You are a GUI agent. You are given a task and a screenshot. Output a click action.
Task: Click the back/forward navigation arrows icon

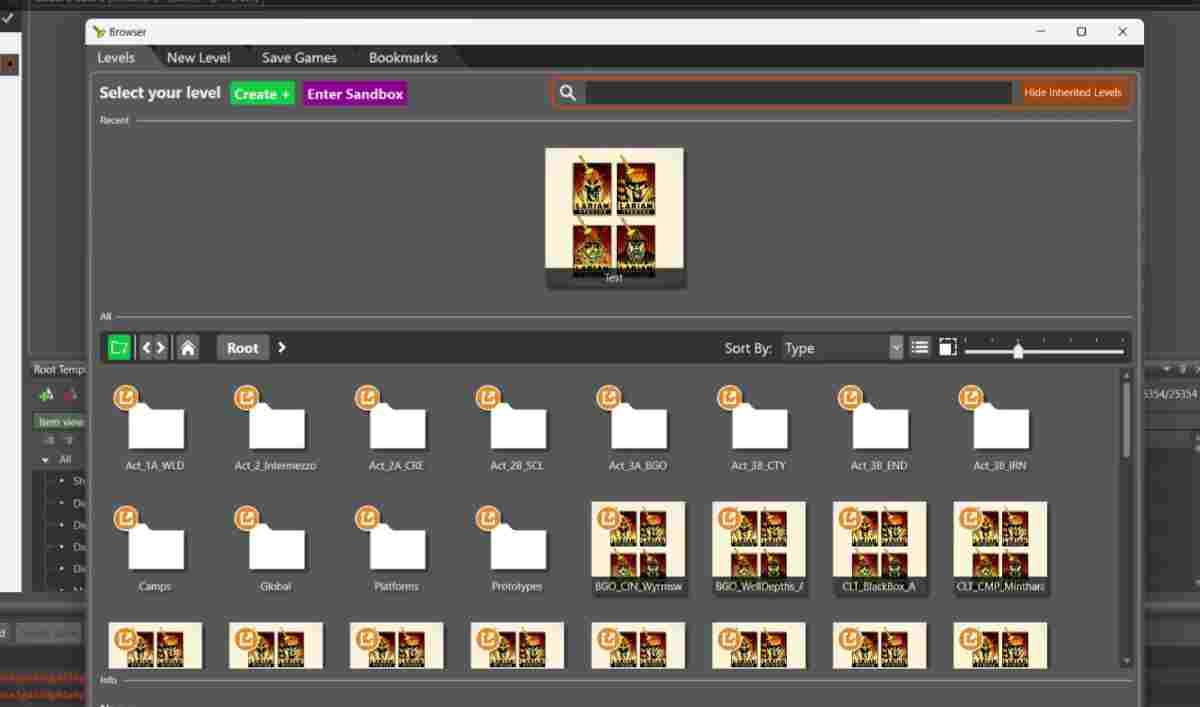[x=154, y=348]
